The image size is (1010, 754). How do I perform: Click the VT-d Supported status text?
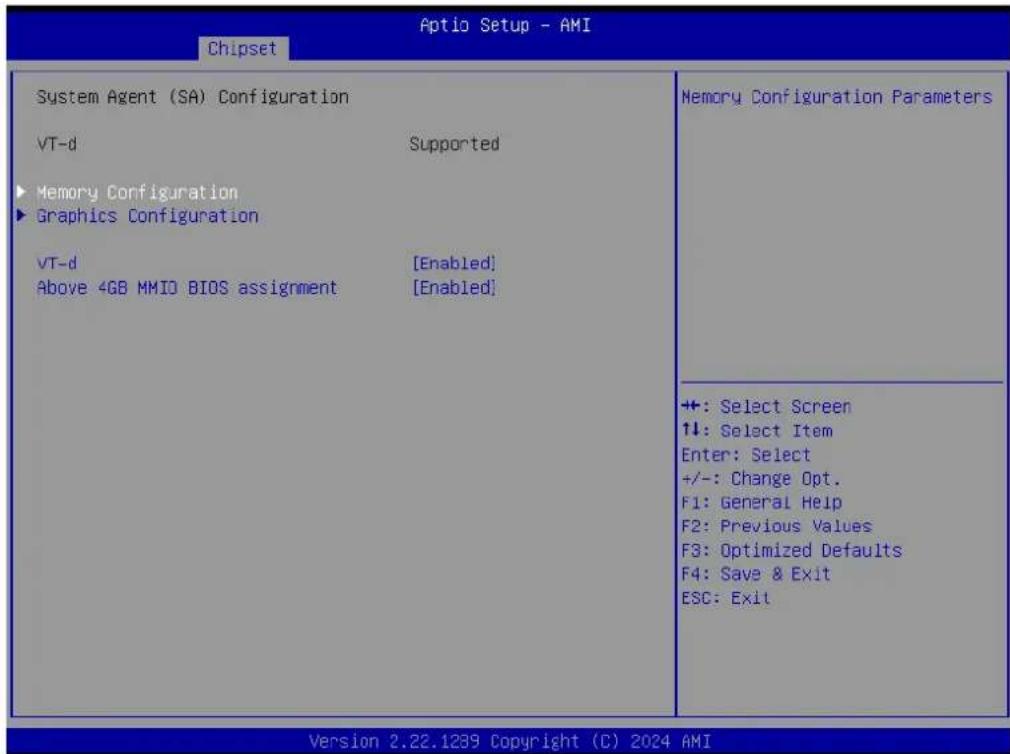click(x=454, y=144)
